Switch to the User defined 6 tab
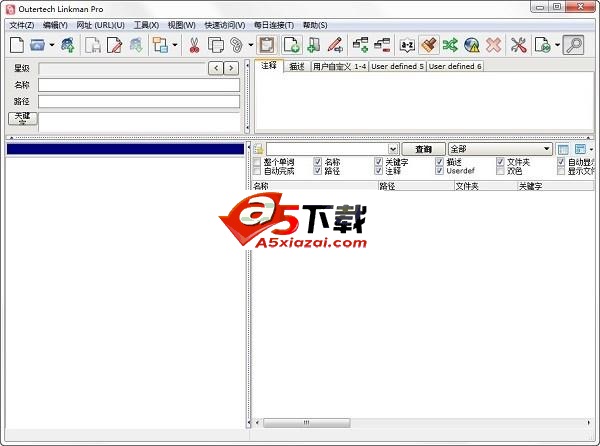The image size is (600, 446). [455, 67]
